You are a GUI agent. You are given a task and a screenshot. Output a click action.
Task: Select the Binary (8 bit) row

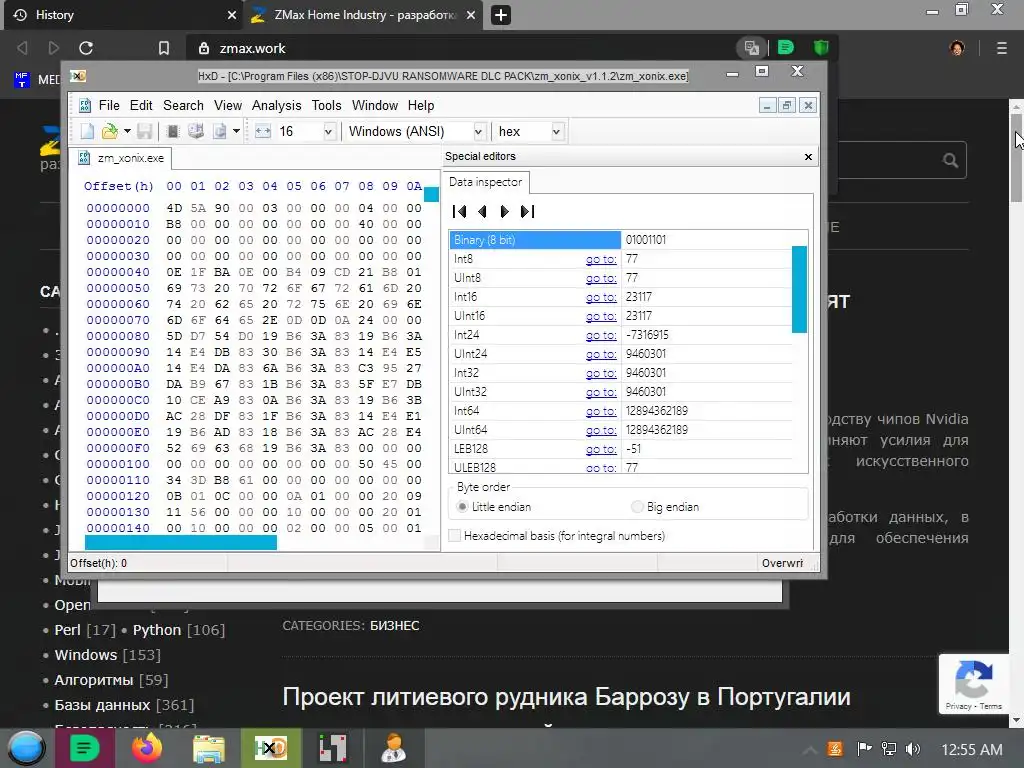(620, 240)
